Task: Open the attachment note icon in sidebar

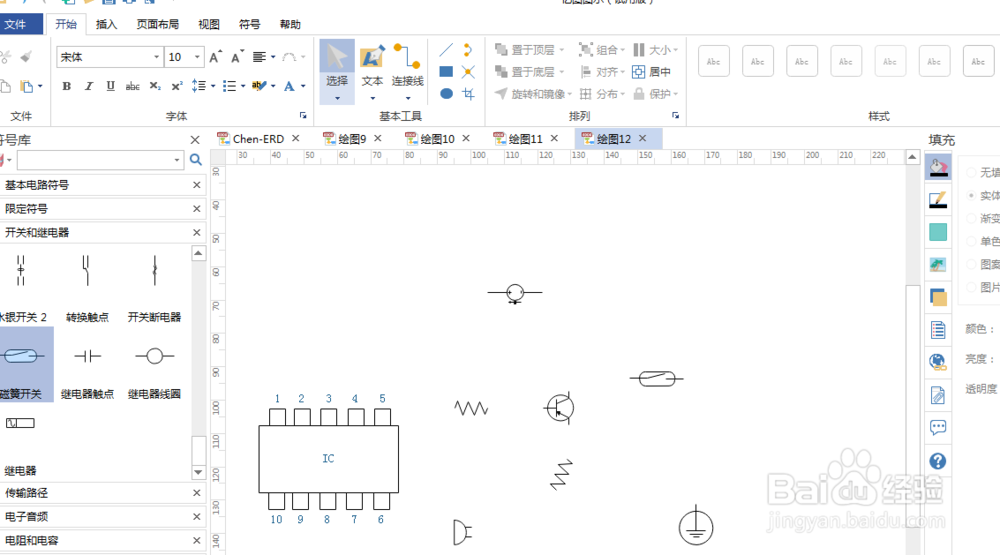Action: 938,396
